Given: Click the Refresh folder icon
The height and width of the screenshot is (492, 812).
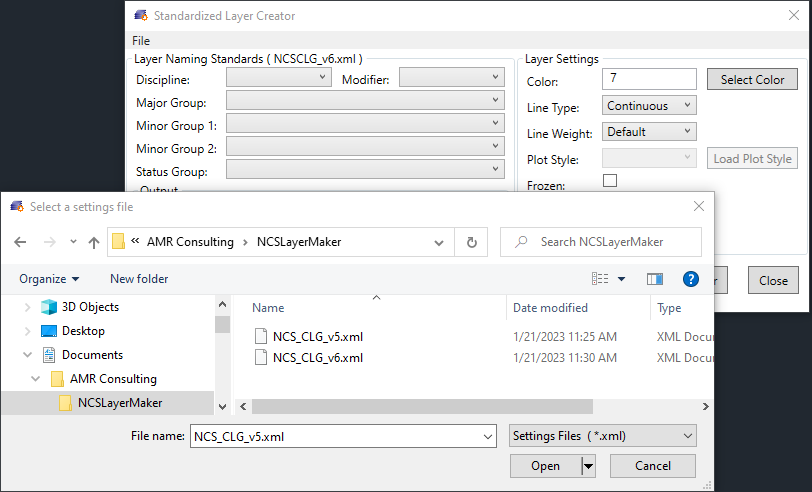Looking at the screenshot, I should point(471,242).
